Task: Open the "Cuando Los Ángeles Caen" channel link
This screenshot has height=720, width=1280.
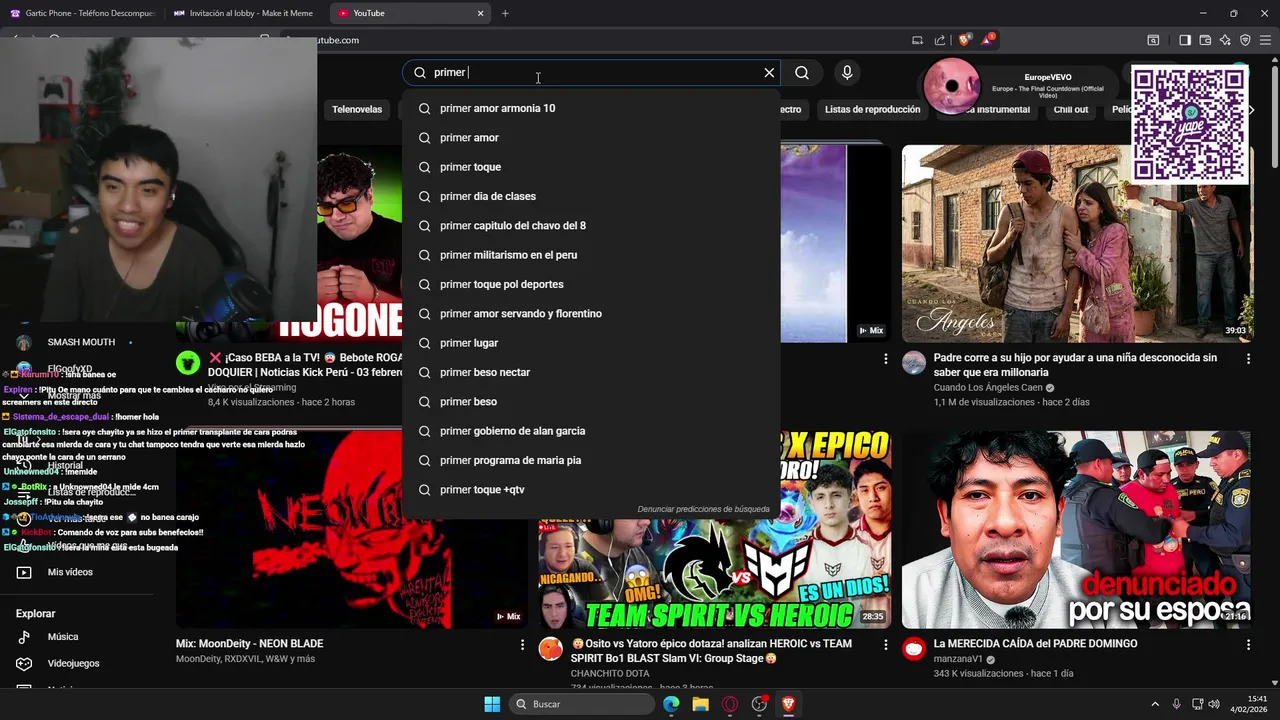Action: point(988,387)
